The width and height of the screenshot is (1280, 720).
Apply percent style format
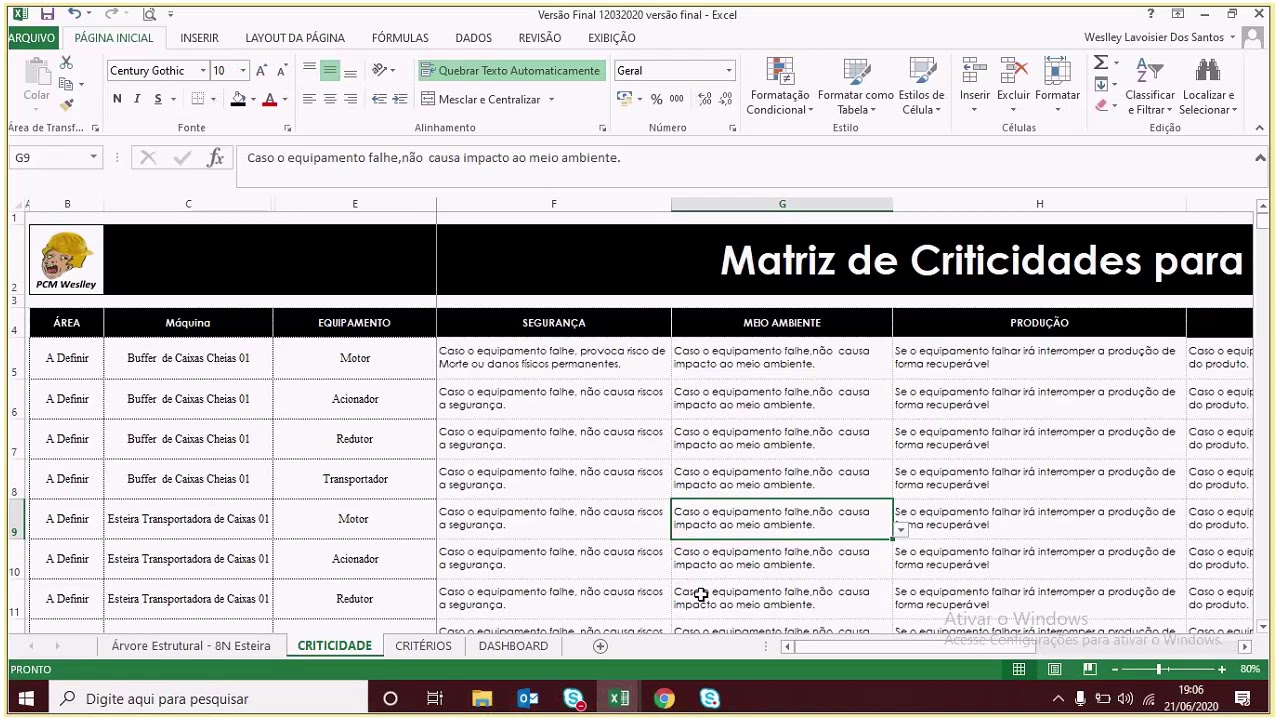656,99
